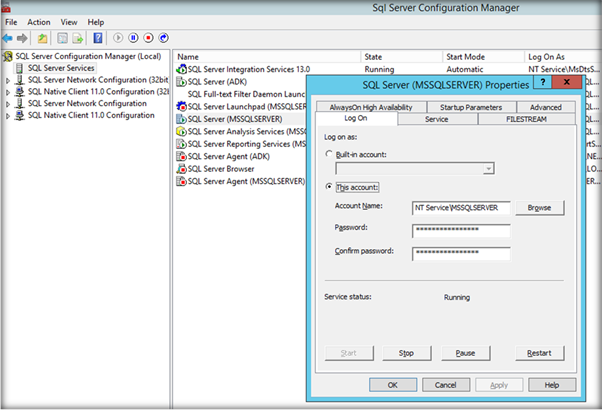Image resolution: width=602 pixels, height=410 pixels.
Task: Click the Forward arrow toolbar icon
Action: [22, 38]
